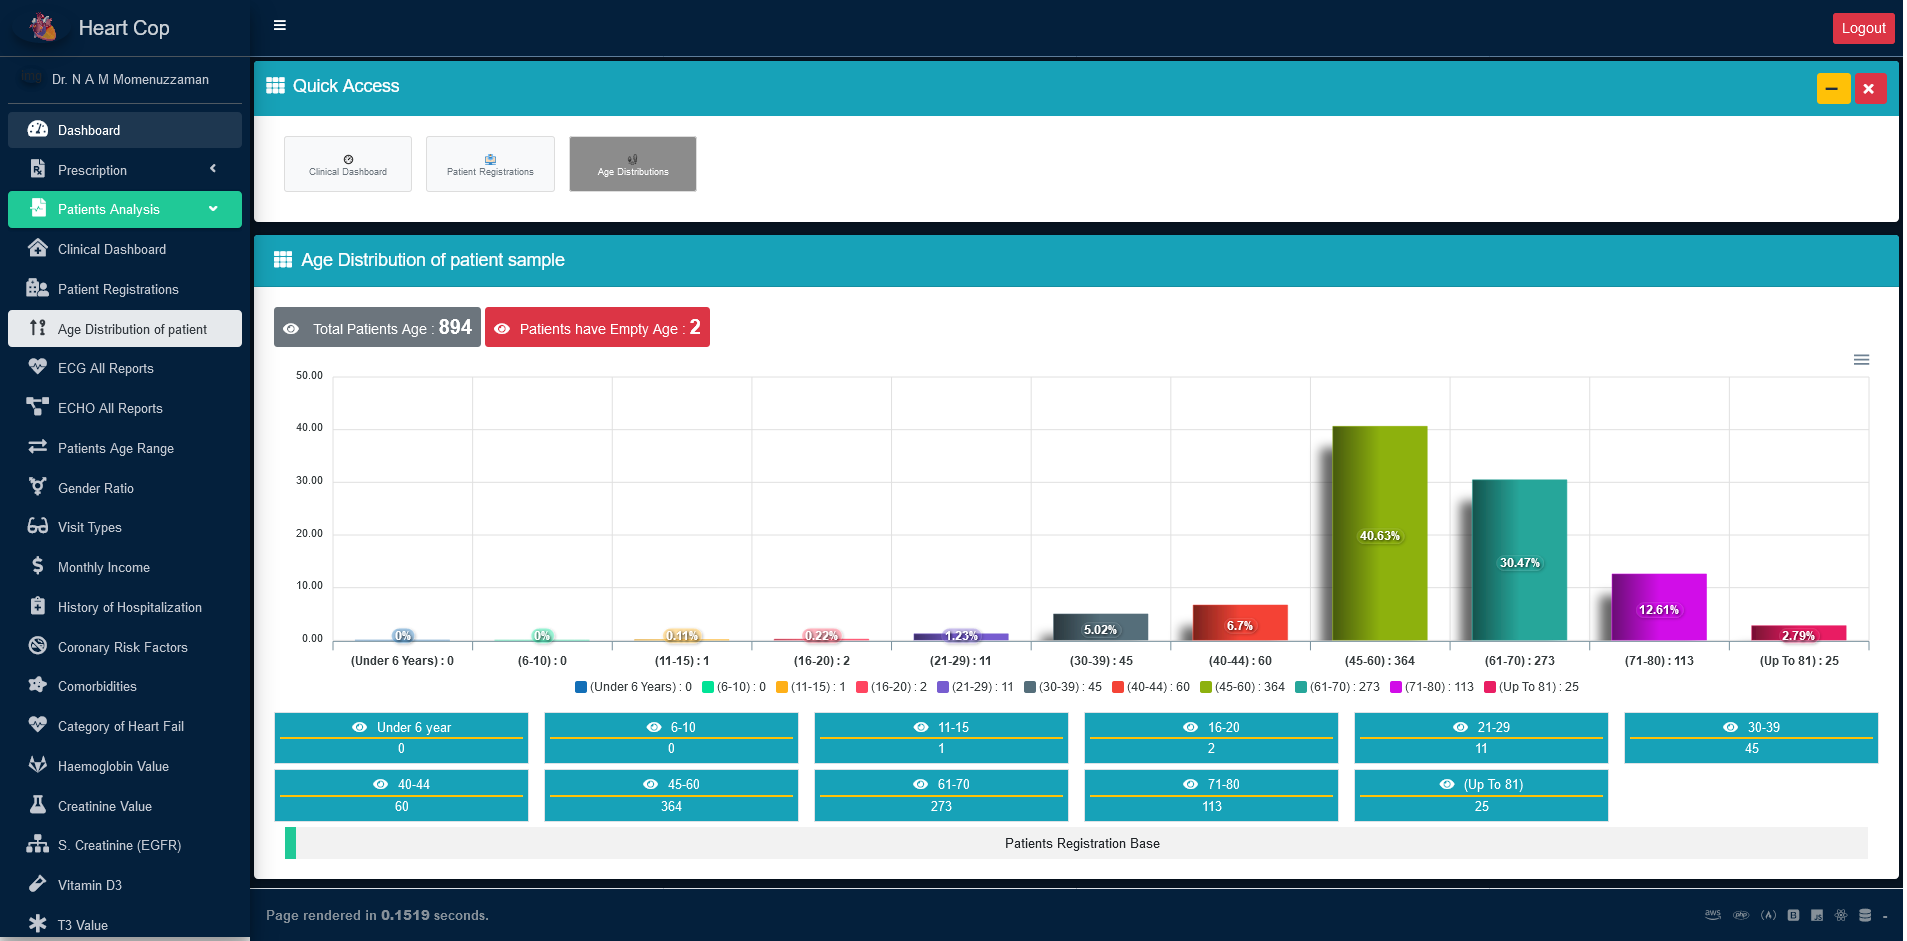Select Coronary Risk Factors menu item
The image size is (1907, 941).
coord(122,647)
